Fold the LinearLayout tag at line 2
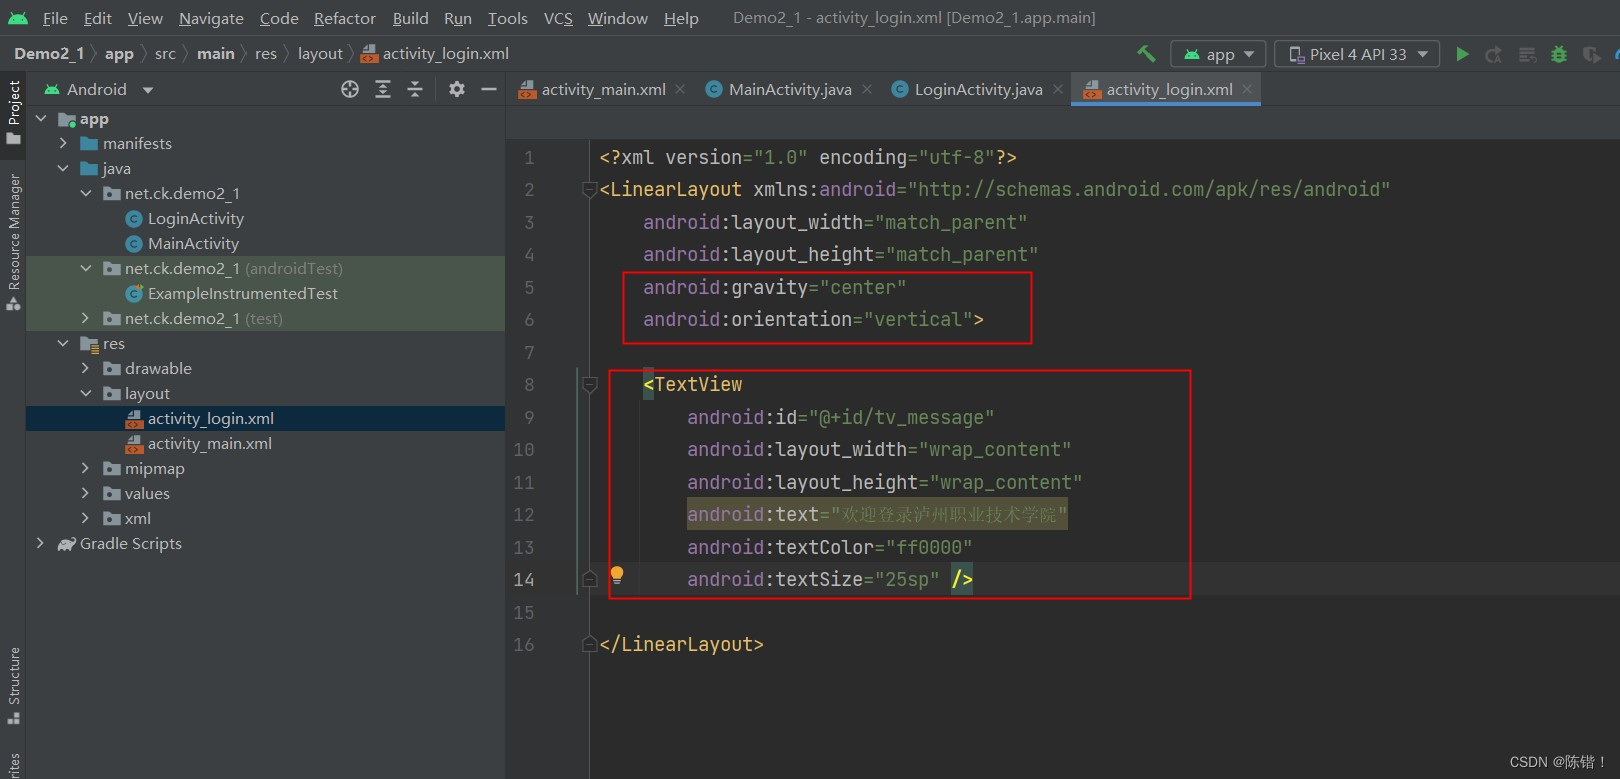The image size is (1620, 779). pyautogui.click(x=590, y=190)
